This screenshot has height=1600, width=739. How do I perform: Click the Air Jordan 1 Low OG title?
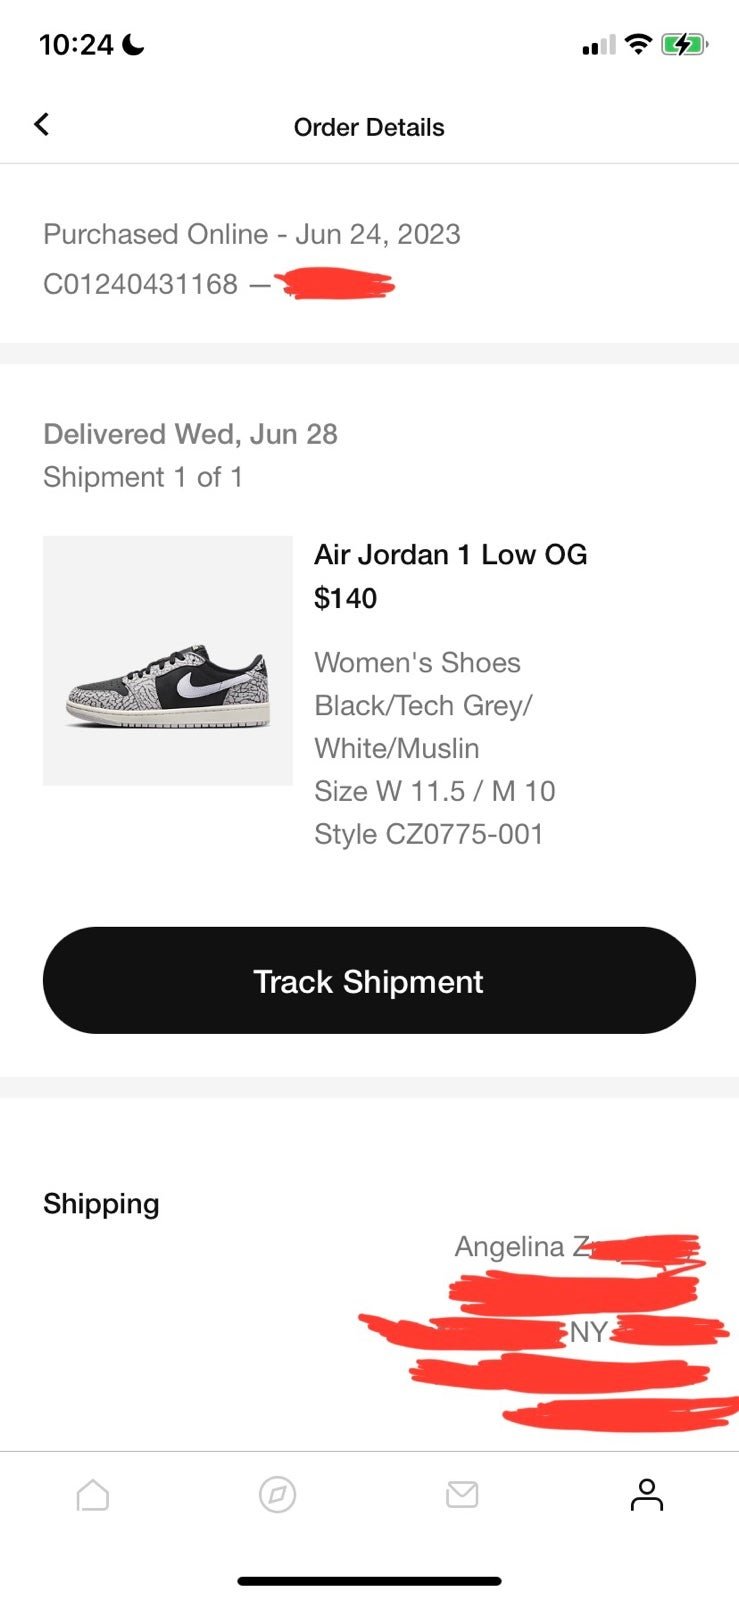[450, 555]
